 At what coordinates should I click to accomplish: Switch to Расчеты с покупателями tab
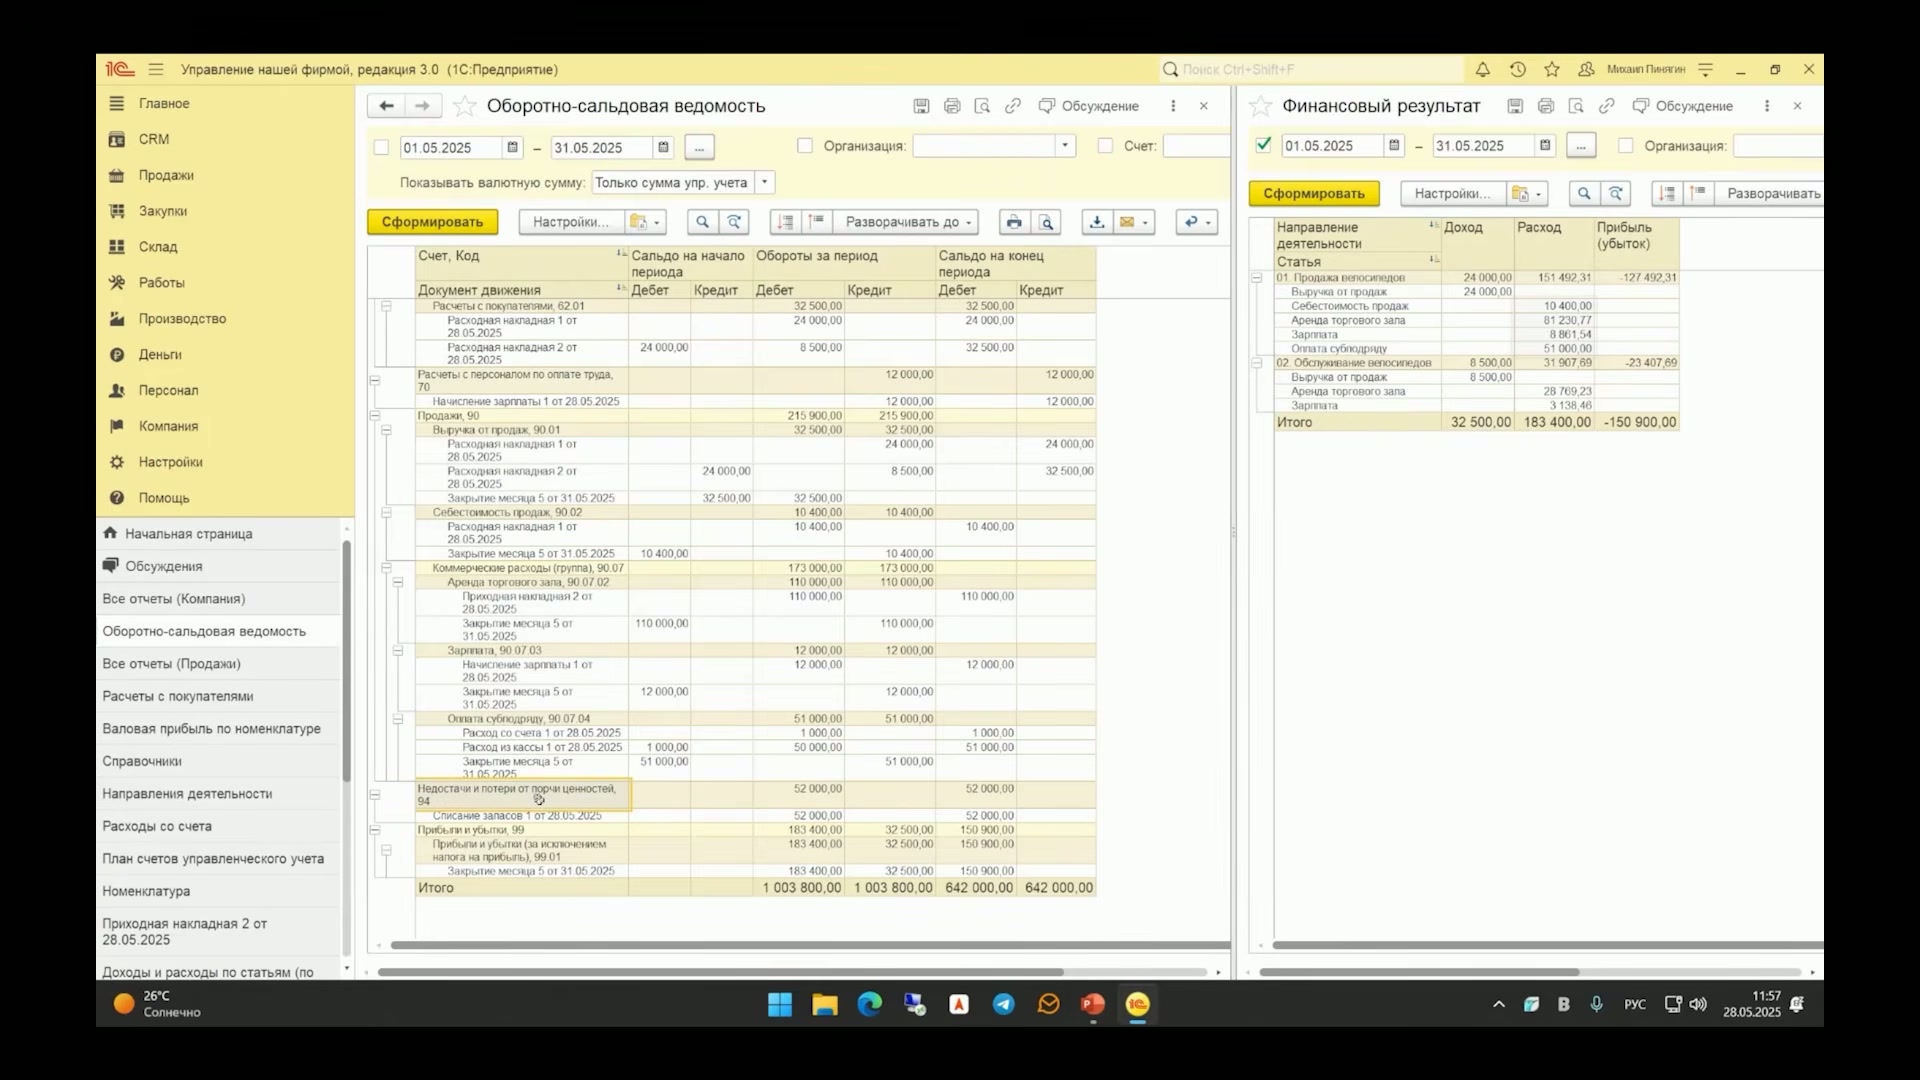point(177,696)
